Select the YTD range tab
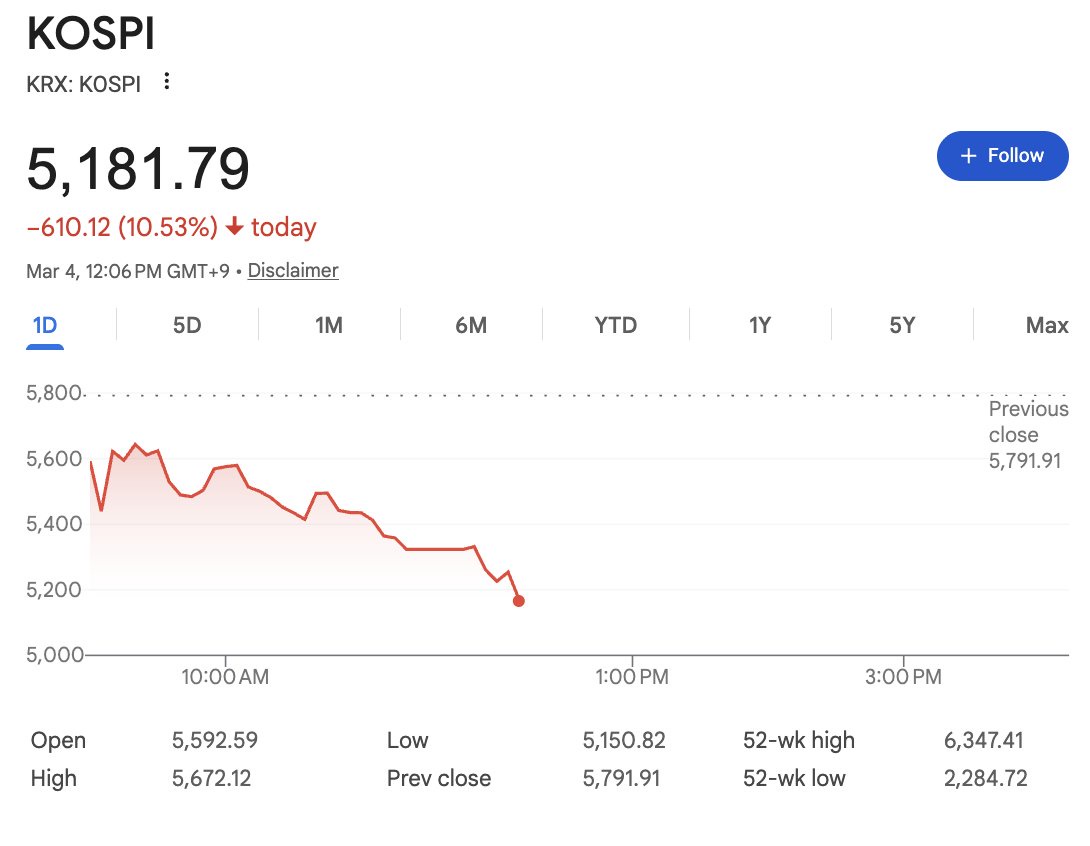The width and height of the screenshot is (1090, 846). click(615, 325)
